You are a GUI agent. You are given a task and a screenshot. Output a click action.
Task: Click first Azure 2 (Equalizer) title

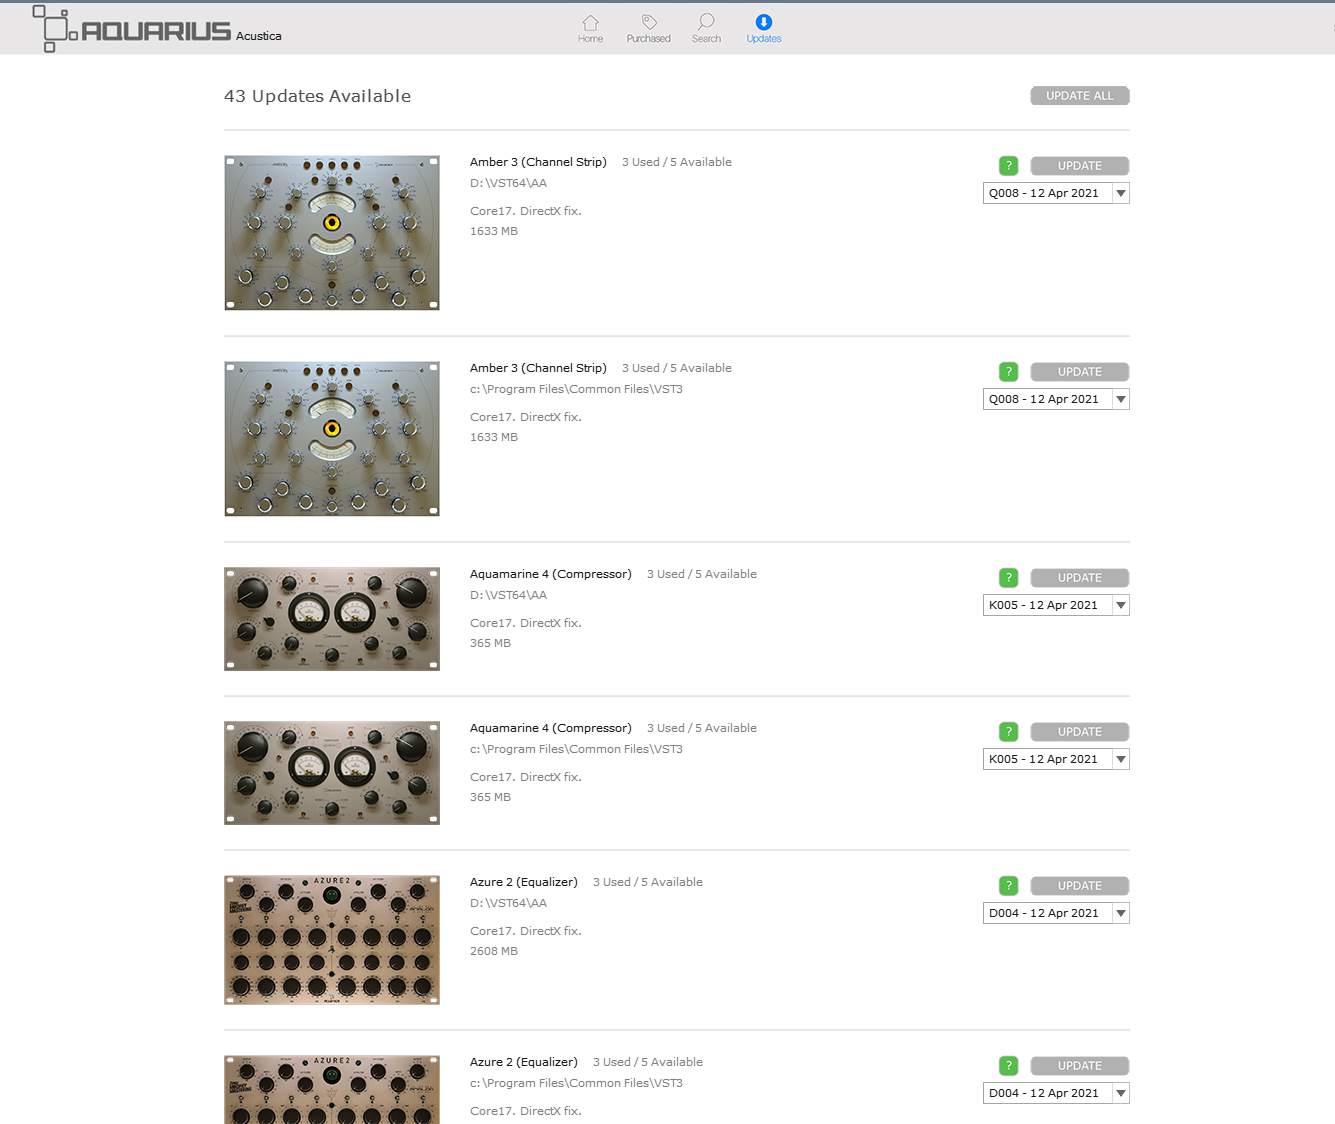click(x=524, y=882)
